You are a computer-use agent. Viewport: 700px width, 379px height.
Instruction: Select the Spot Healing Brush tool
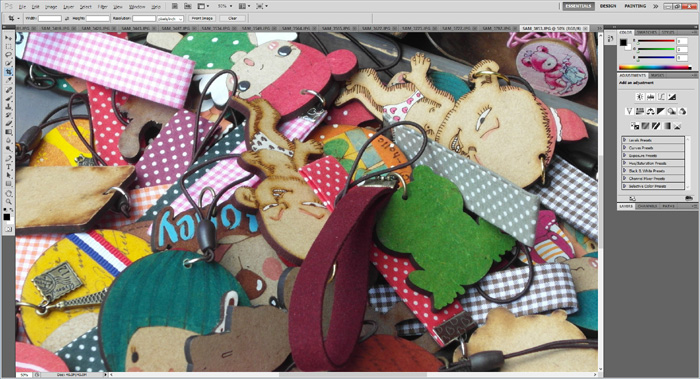click(8, 90)
